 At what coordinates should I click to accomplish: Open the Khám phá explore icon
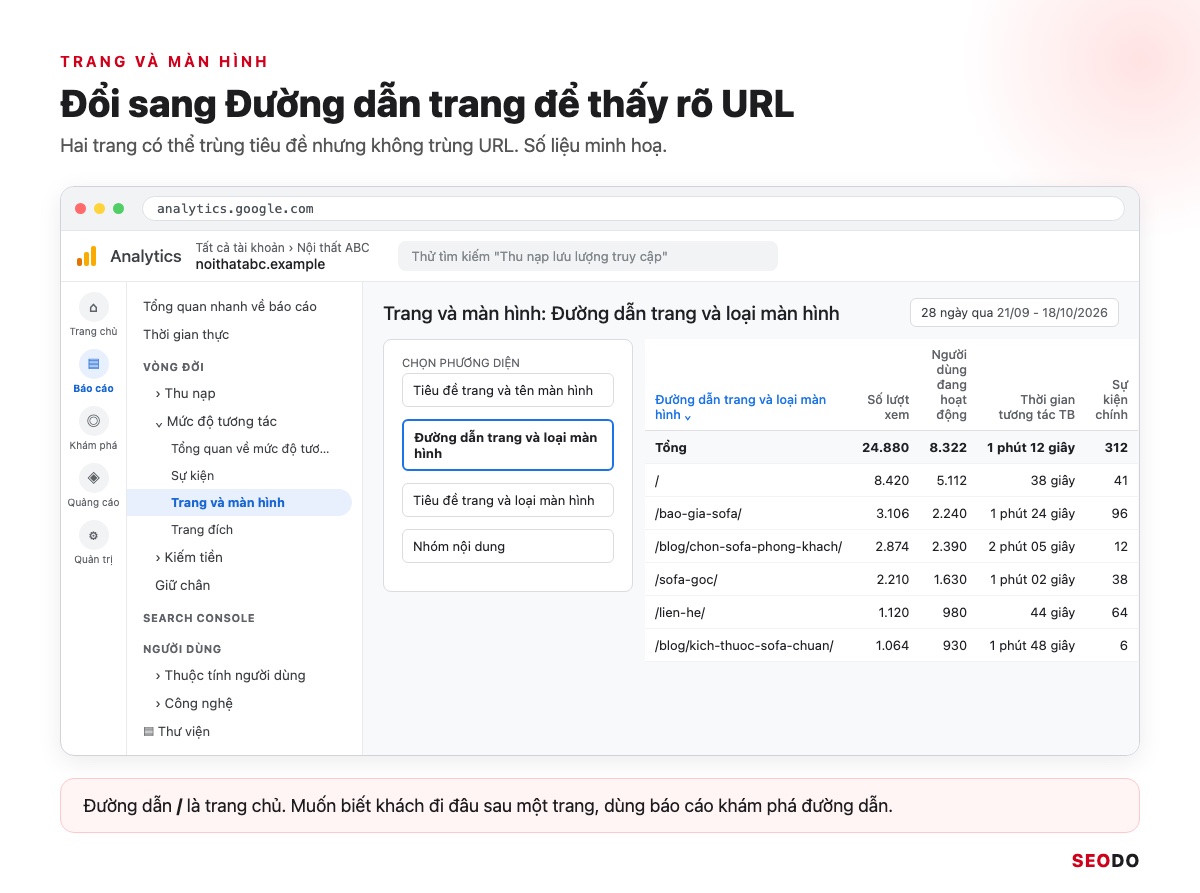pos(93,421)
